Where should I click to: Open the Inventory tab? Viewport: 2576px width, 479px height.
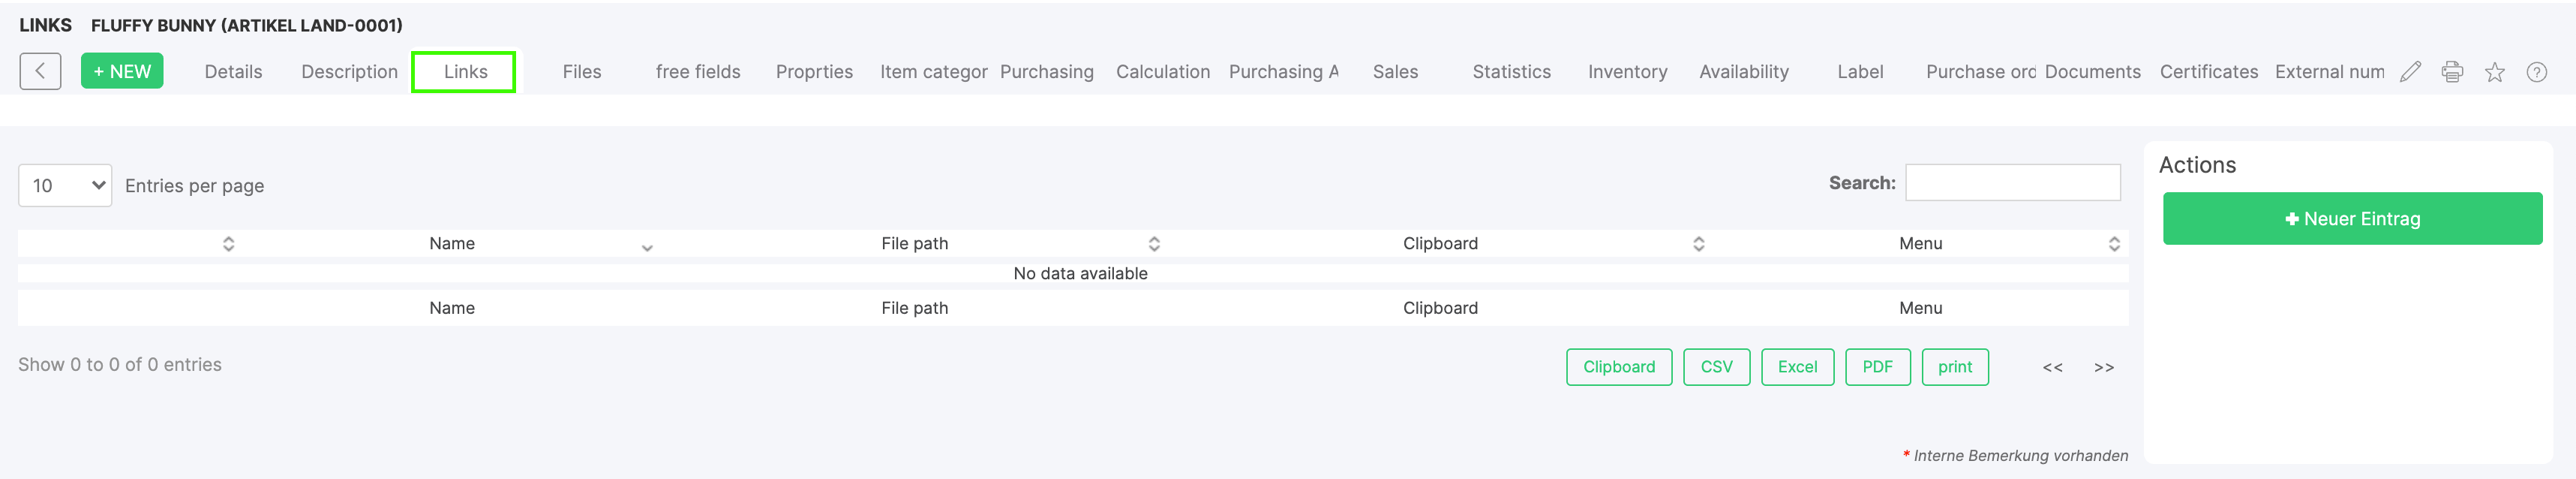click(x=1627, y=72)
